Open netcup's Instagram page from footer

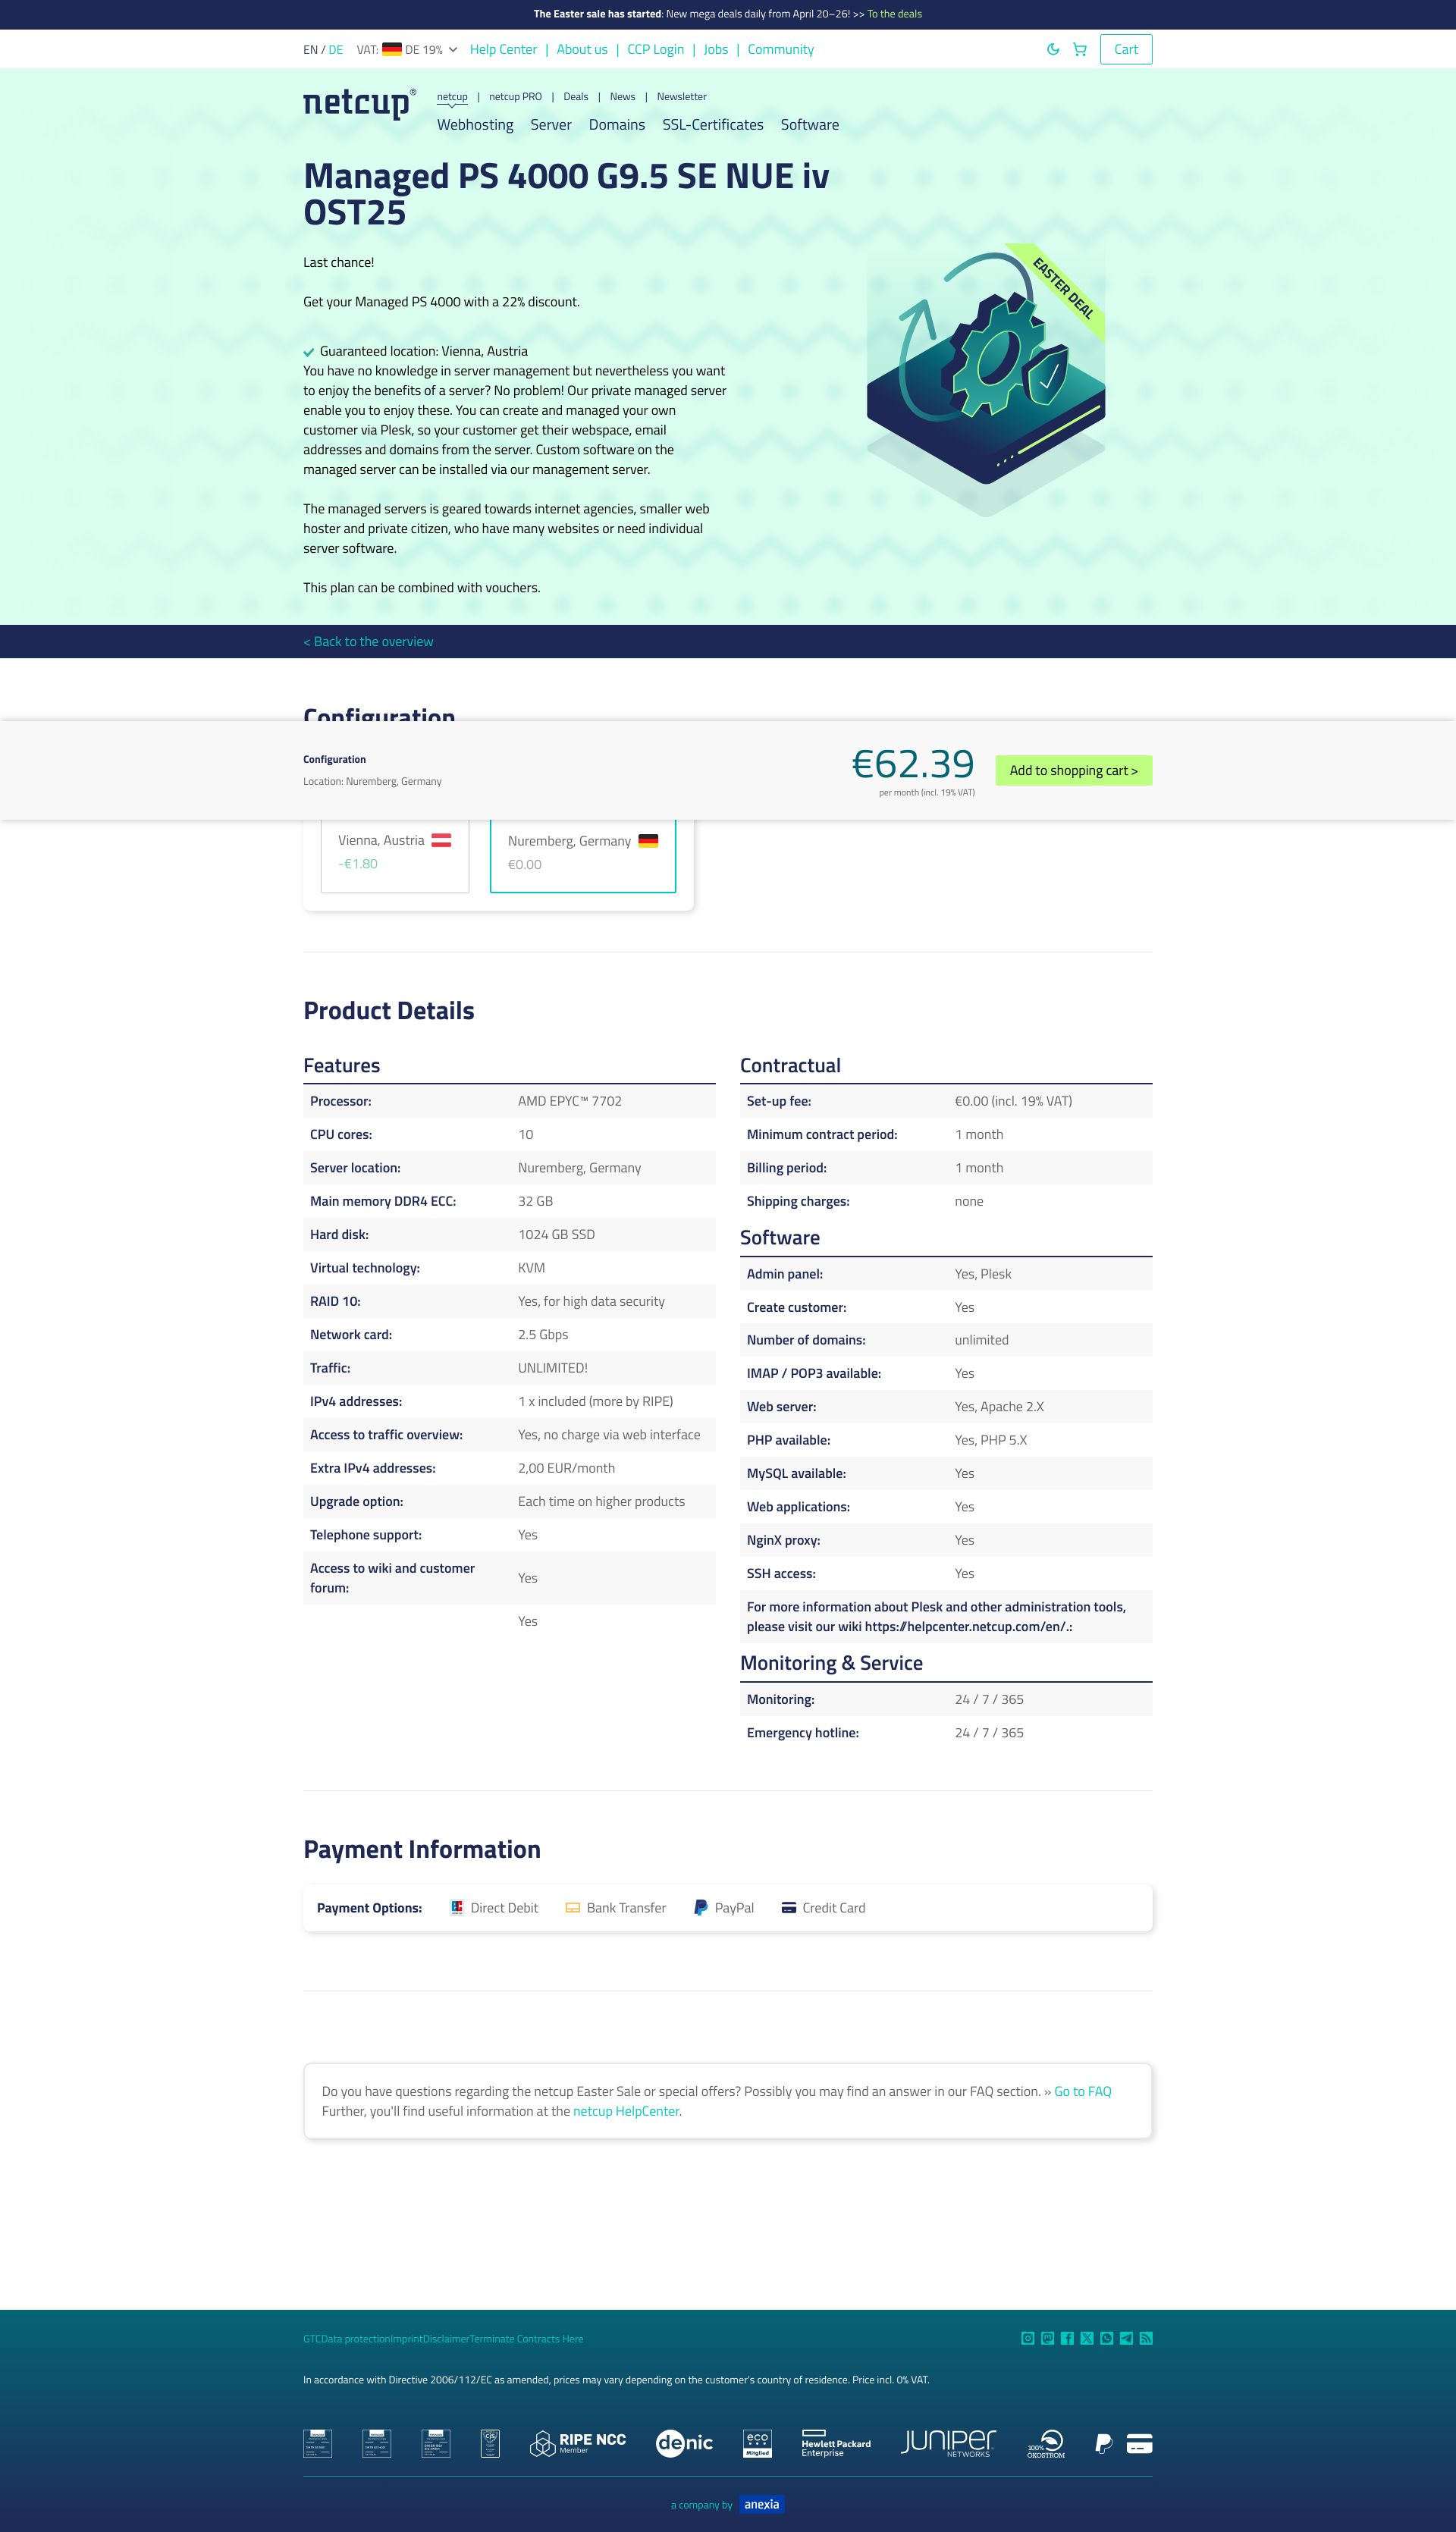pyautogui.click(x=1027, y=2338)
